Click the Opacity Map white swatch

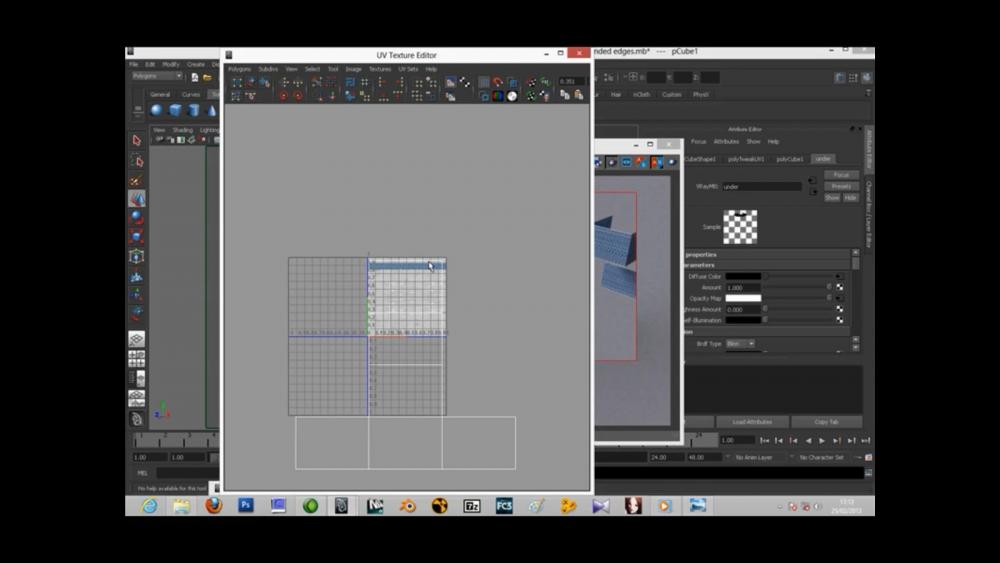click(x=743, y=298)
